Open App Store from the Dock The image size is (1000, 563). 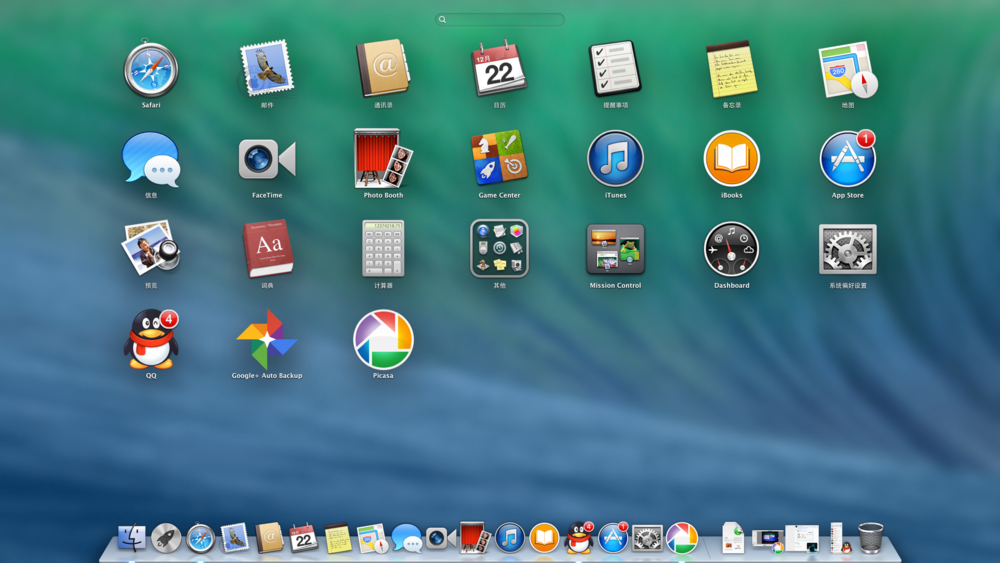tap(613, 538)
